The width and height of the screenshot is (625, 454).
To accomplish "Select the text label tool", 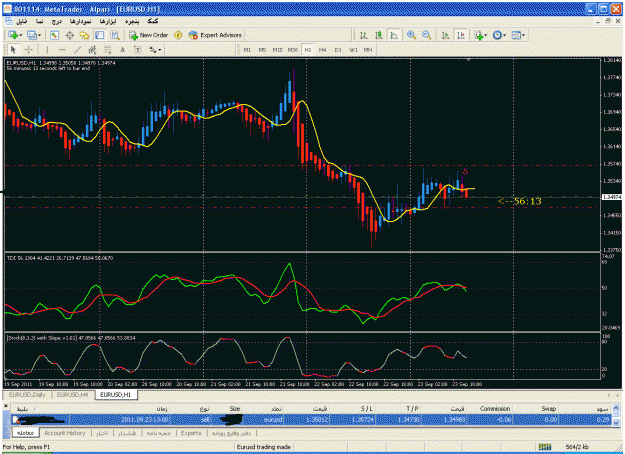I will point(138,50).
